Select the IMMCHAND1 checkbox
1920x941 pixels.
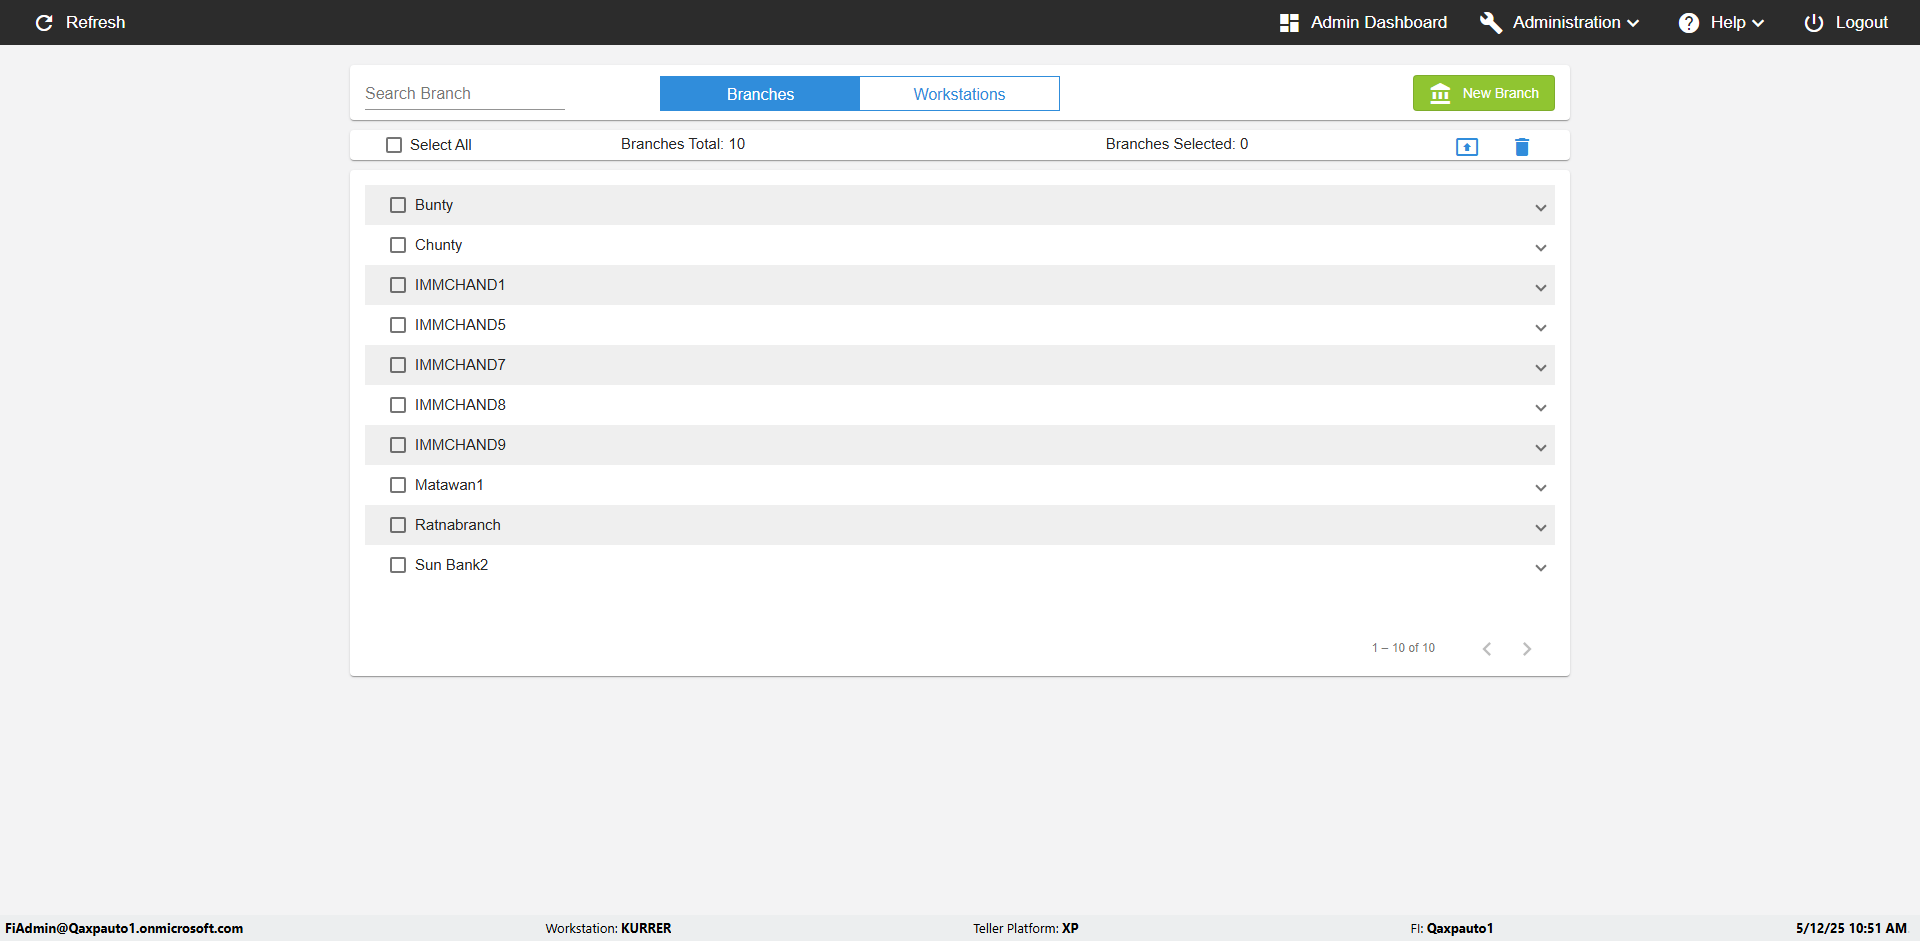tap(398, 285)
